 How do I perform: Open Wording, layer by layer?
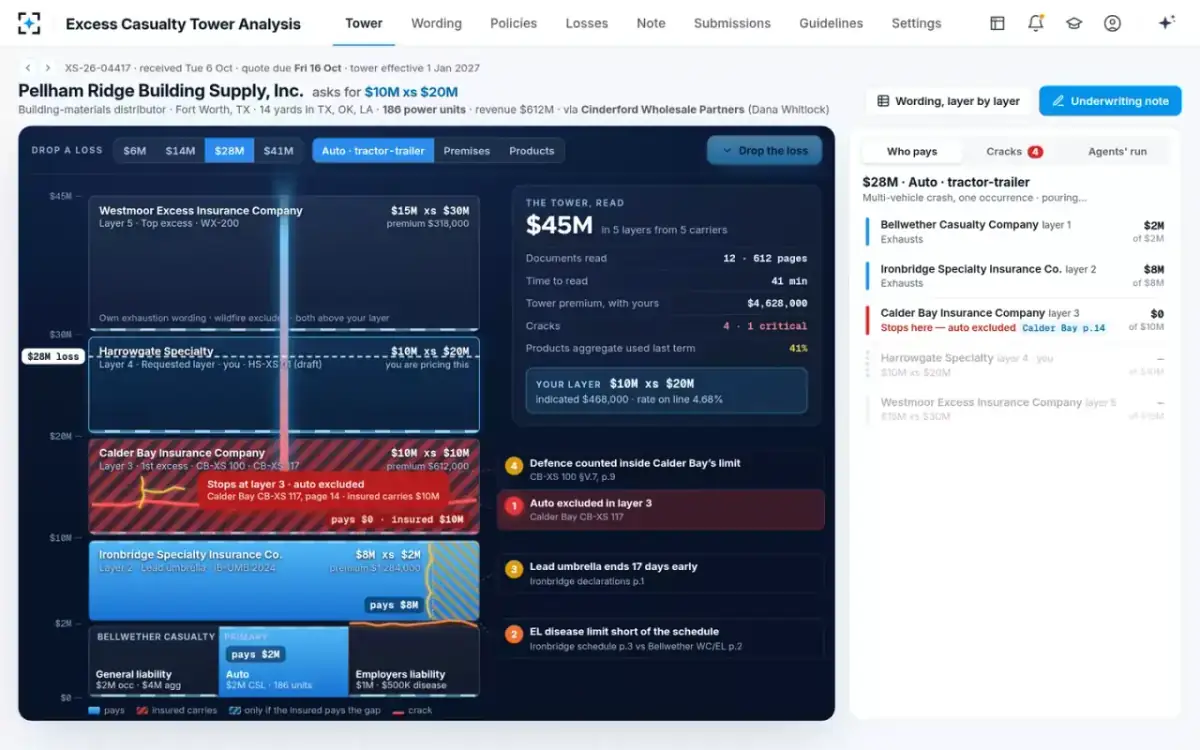coord(948,101)
